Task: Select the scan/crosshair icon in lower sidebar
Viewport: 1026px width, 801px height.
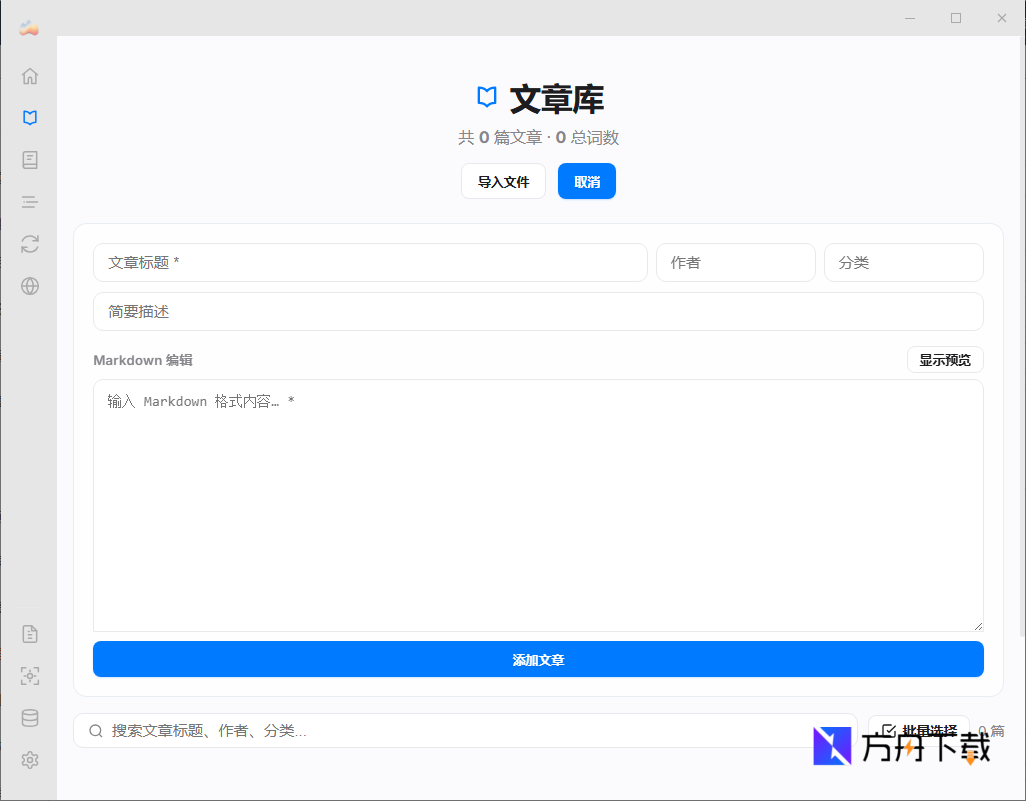Action: tap(29, 675)
